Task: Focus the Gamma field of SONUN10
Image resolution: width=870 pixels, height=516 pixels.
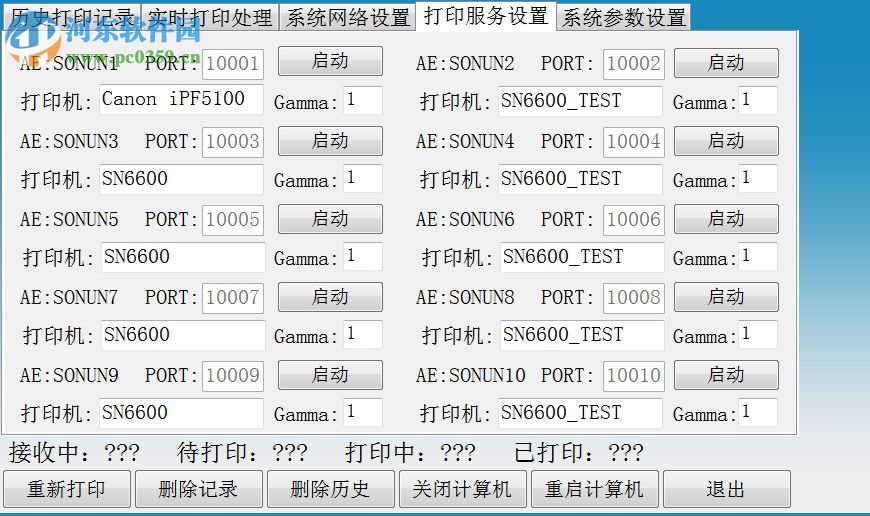Action: (757, 413)
